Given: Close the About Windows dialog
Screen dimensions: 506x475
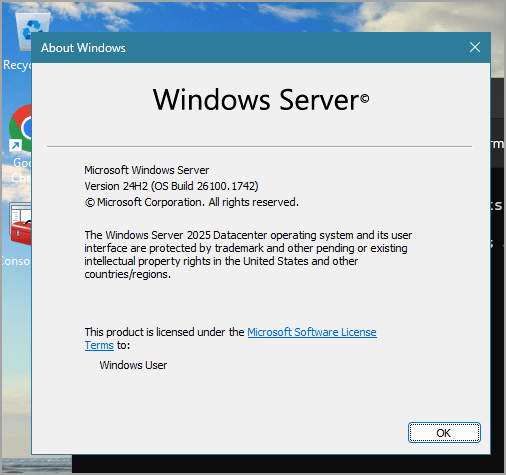Looking at the screenshot, I should [475, 47].
